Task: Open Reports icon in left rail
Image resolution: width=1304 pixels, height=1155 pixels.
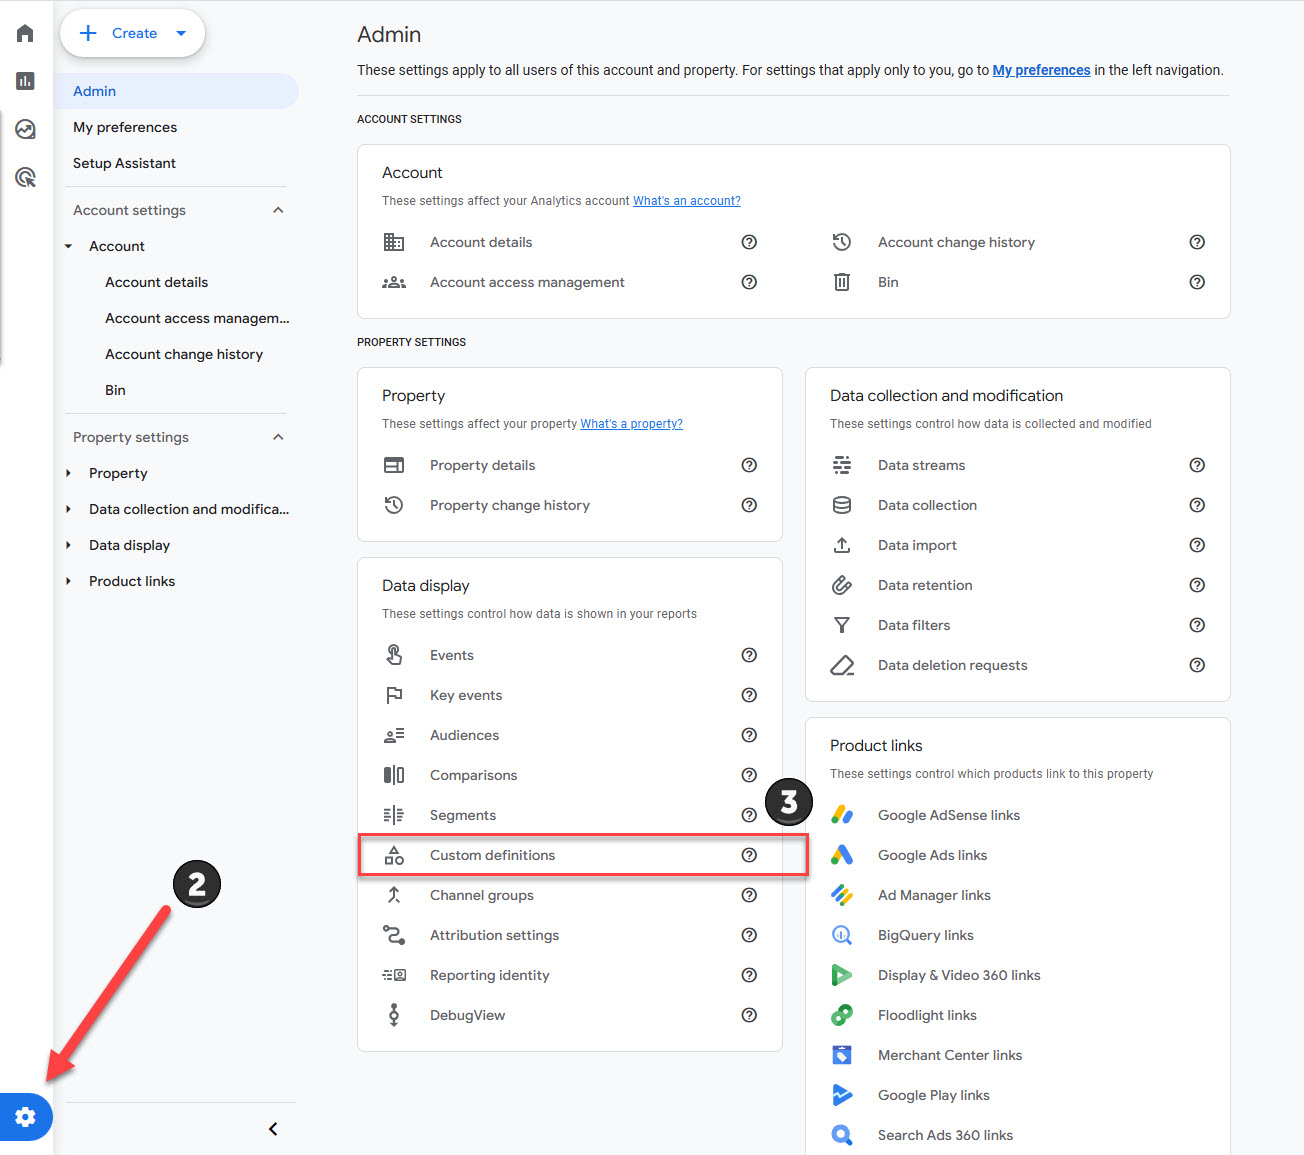Action: pyautogui.click(x=26, y=81)
